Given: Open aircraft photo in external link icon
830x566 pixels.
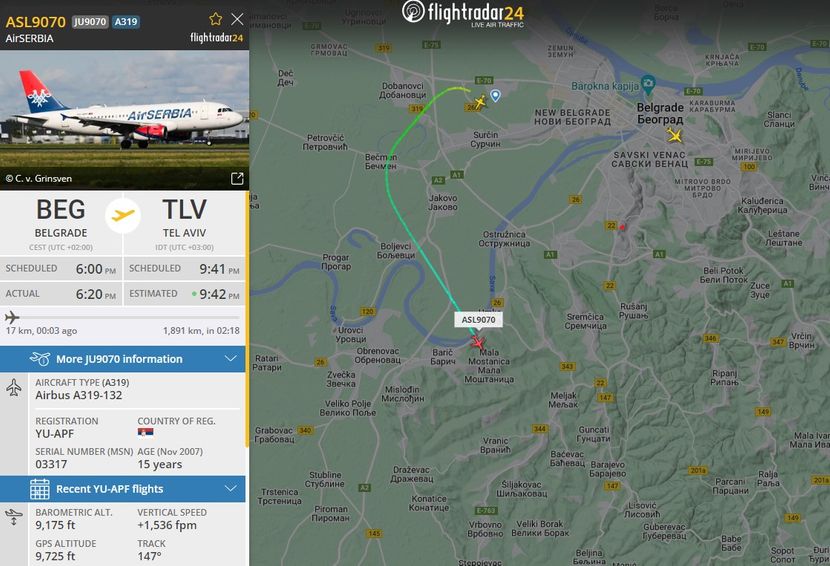Looking at the screenshot, I should coord(237,178).
